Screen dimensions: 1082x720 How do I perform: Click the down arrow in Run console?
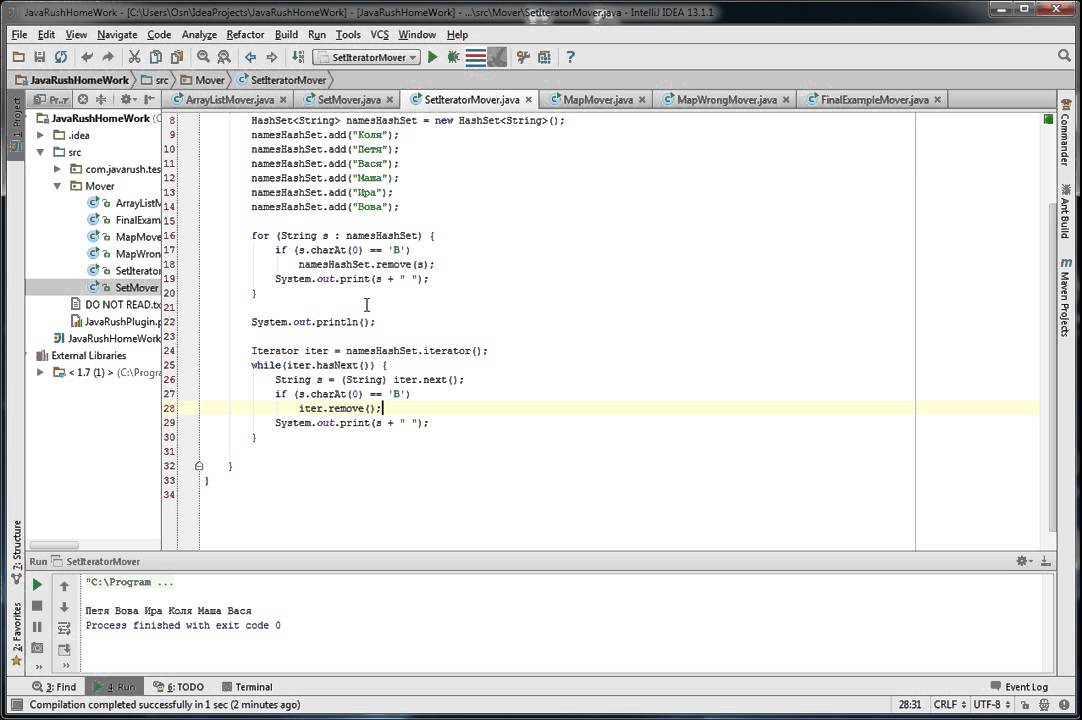[64, 607]
